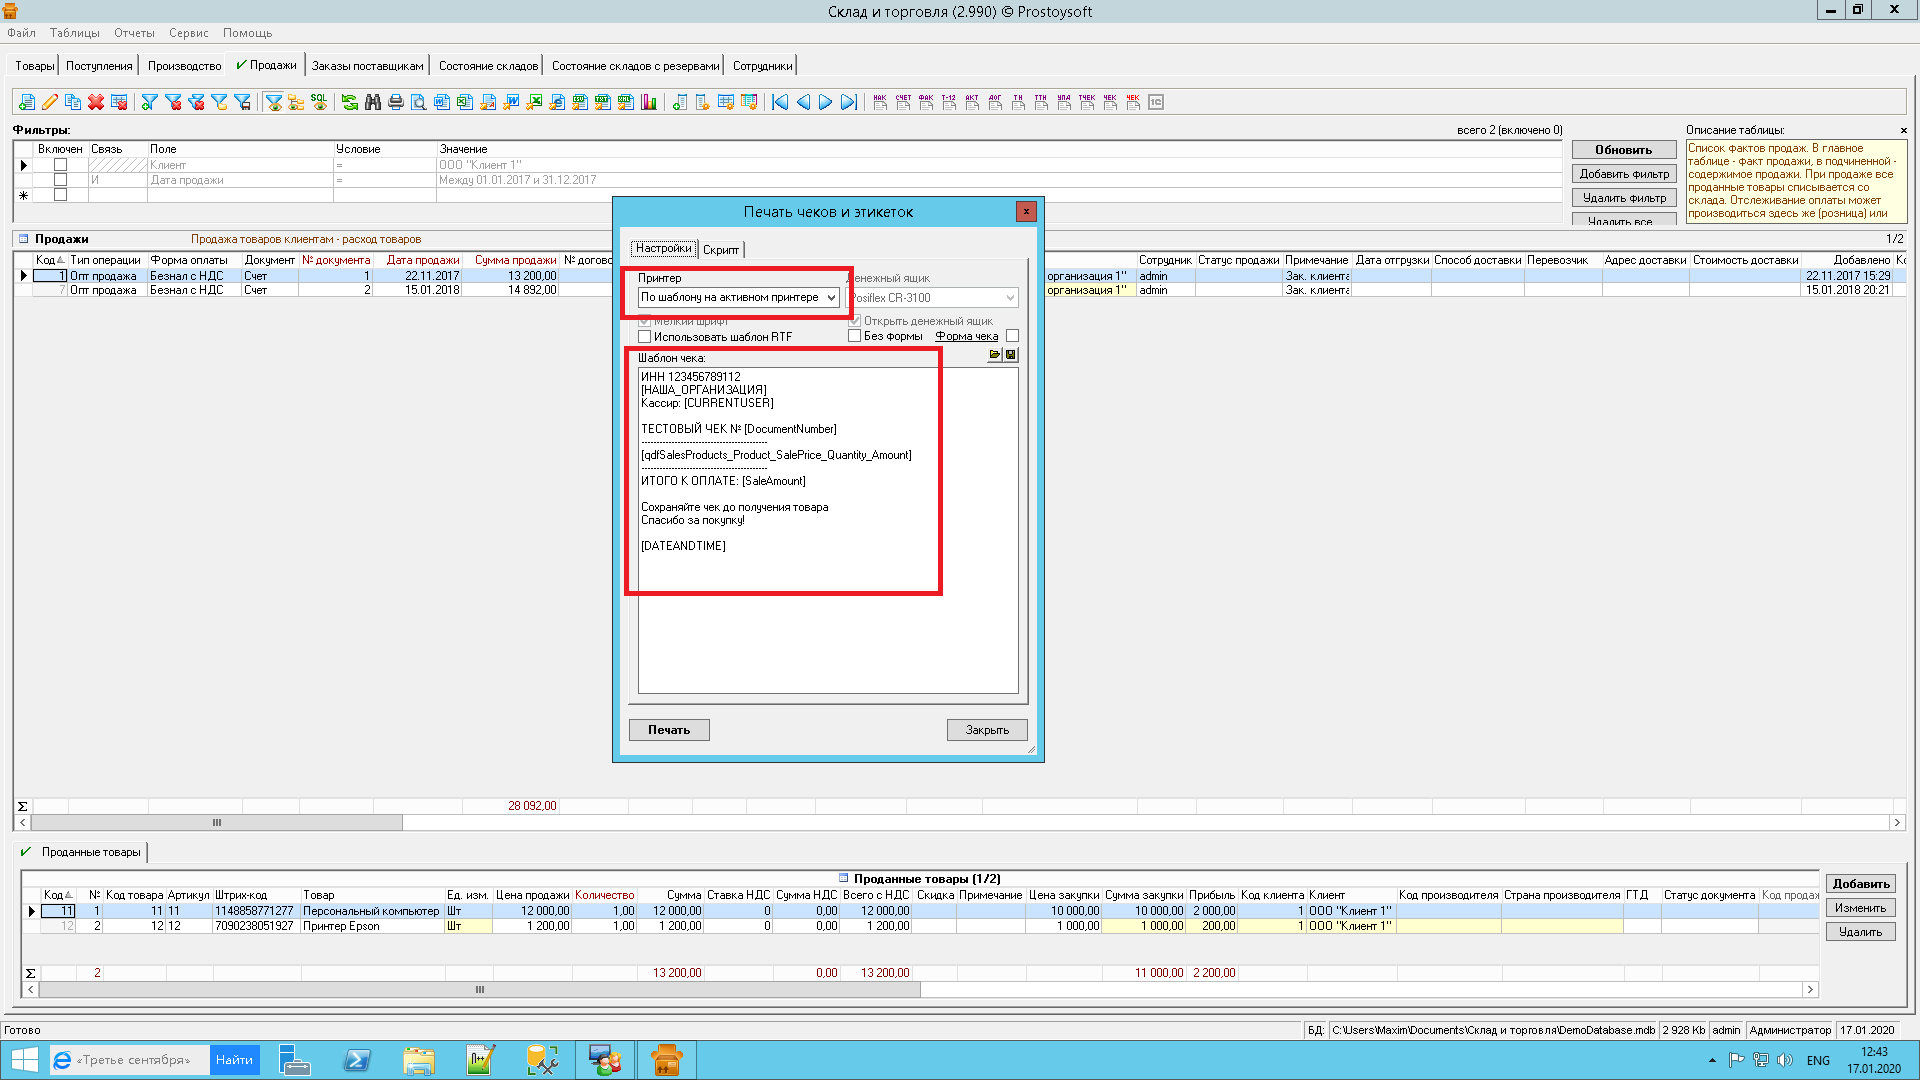
Task: Click the pencil edit record icon
Action: click(x=50, y=102)
